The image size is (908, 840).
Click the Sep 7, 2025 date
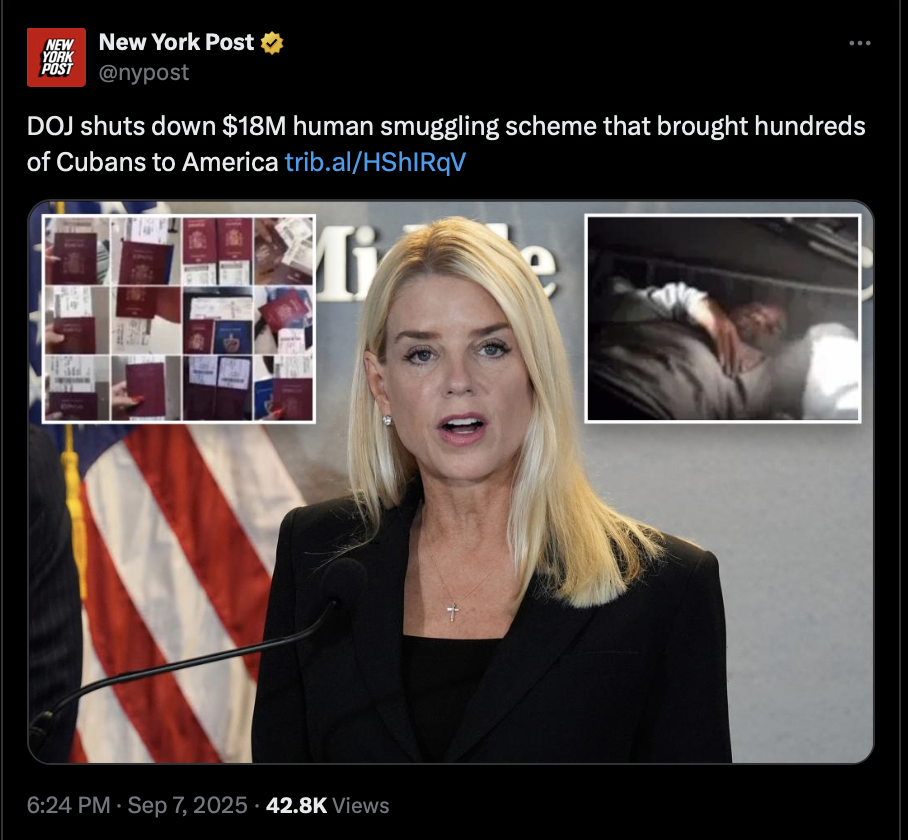[187, 805]
